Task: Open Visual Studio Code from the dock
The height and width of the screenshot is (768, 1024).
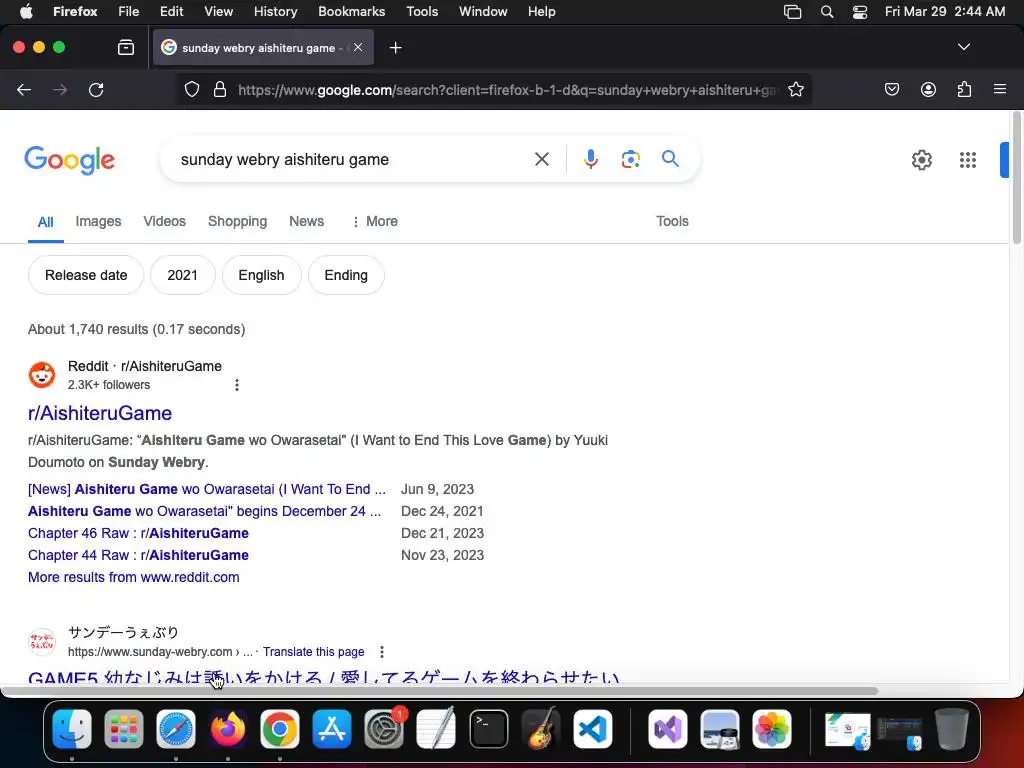Action: [x=592, y=729]
